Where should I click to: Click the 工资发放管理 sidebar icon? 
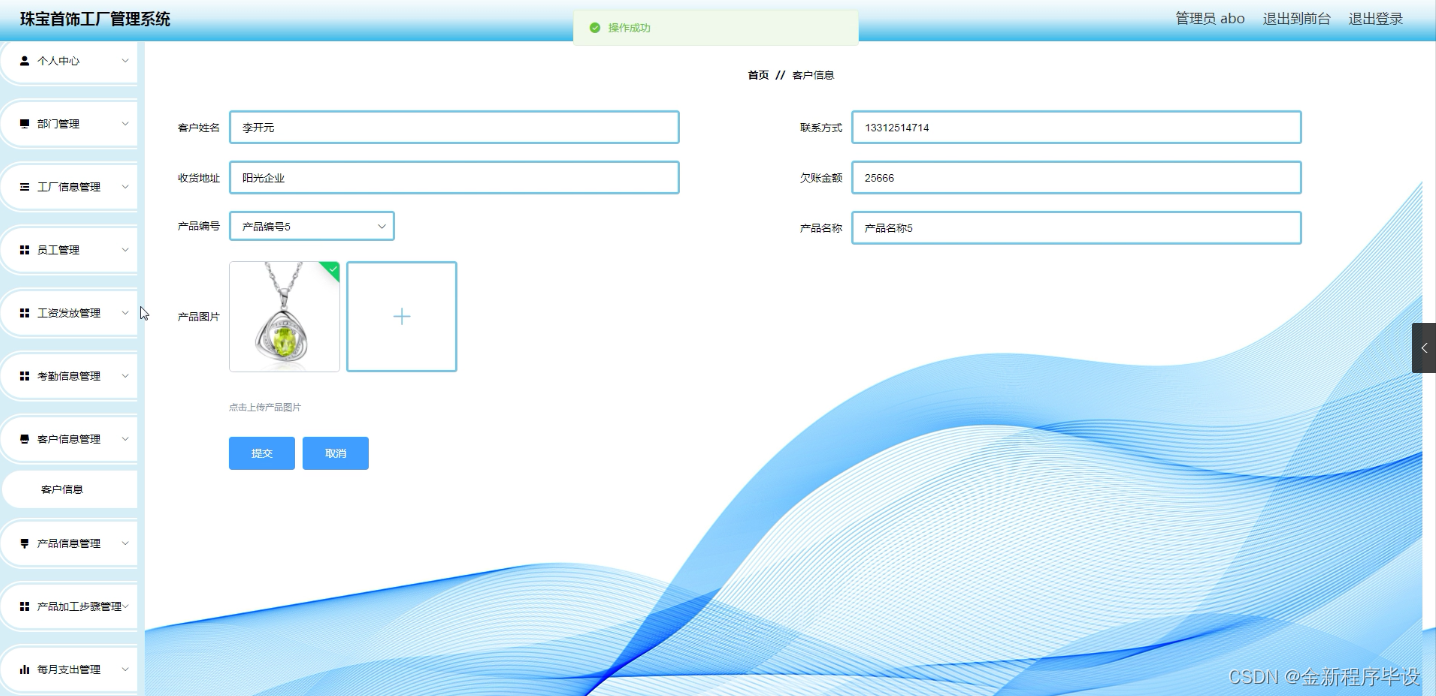(22, 312)
